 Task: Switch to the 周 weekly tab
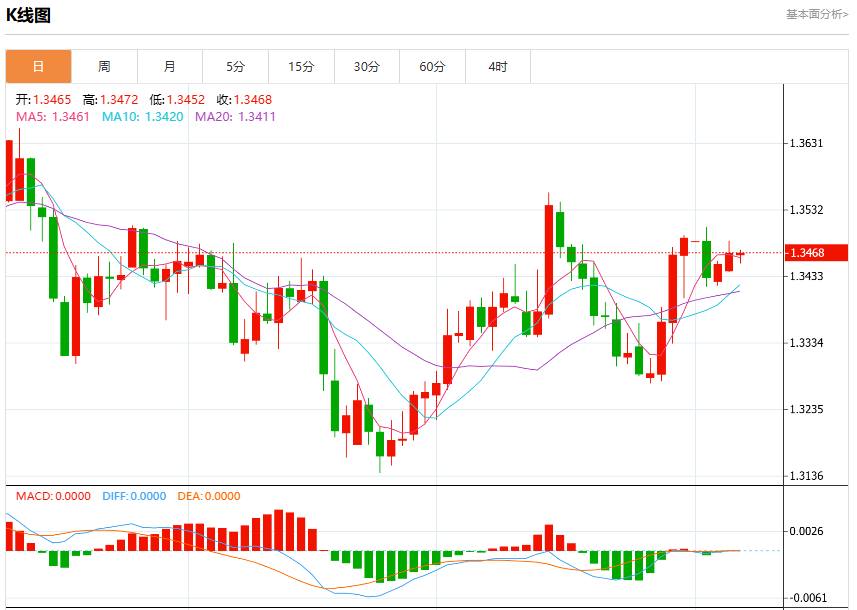pyautogui.click(x=104, y=67)
